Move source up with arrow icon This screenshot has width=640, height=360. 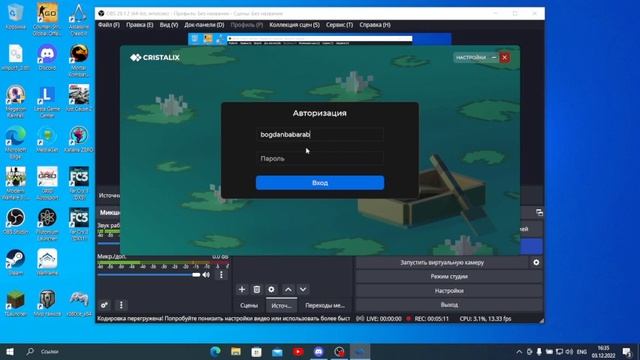point(288,289)
